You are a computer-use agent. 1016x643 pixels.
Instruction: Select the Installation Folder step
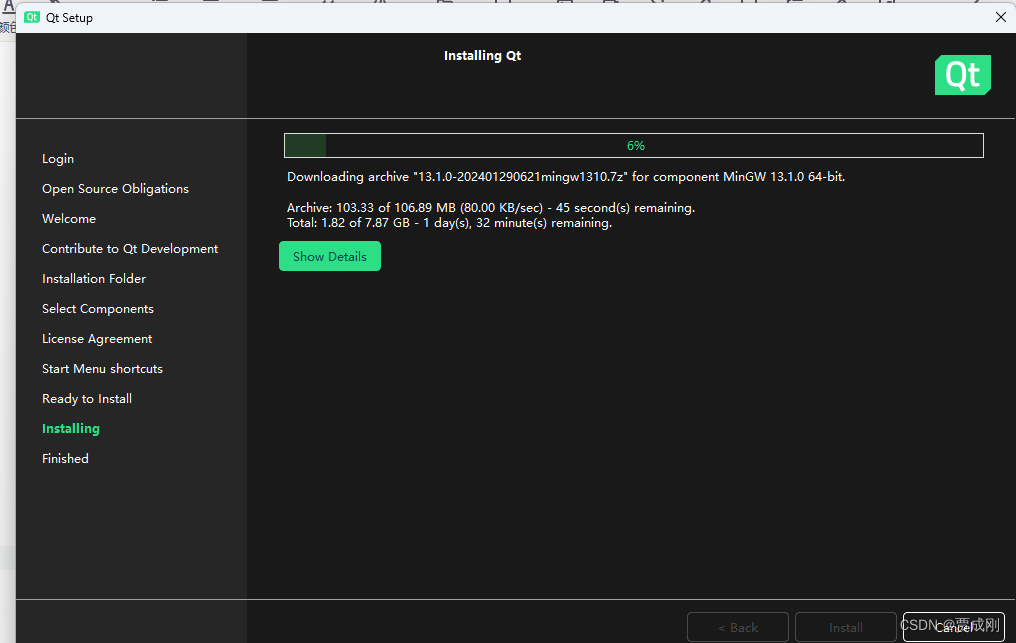pos(94,279)
